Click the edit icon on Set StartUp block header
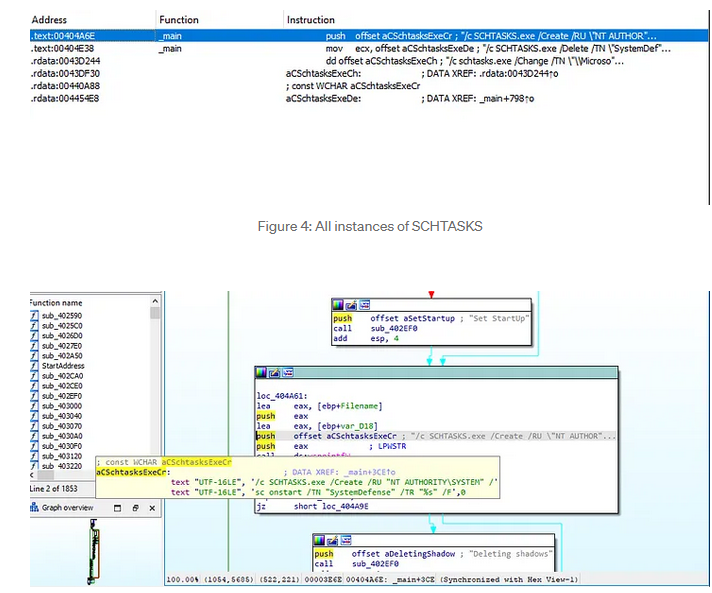The width and height of the screenshot is (712, 593). [x=351, y=304]
